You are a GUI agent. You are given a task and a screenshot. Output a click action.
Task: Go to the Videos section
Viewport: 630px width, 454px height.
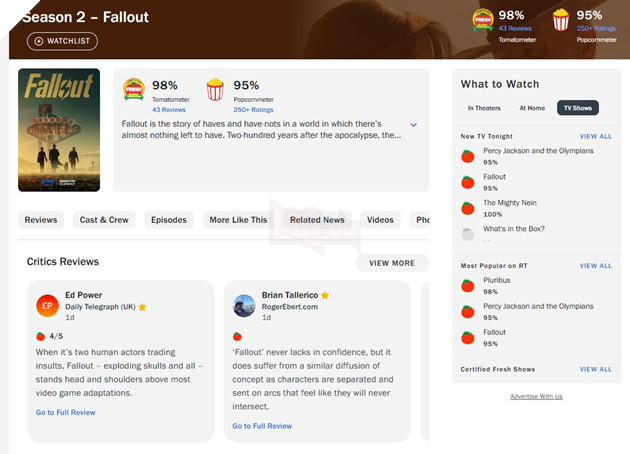pyautogui.click(x=380, y=220)
